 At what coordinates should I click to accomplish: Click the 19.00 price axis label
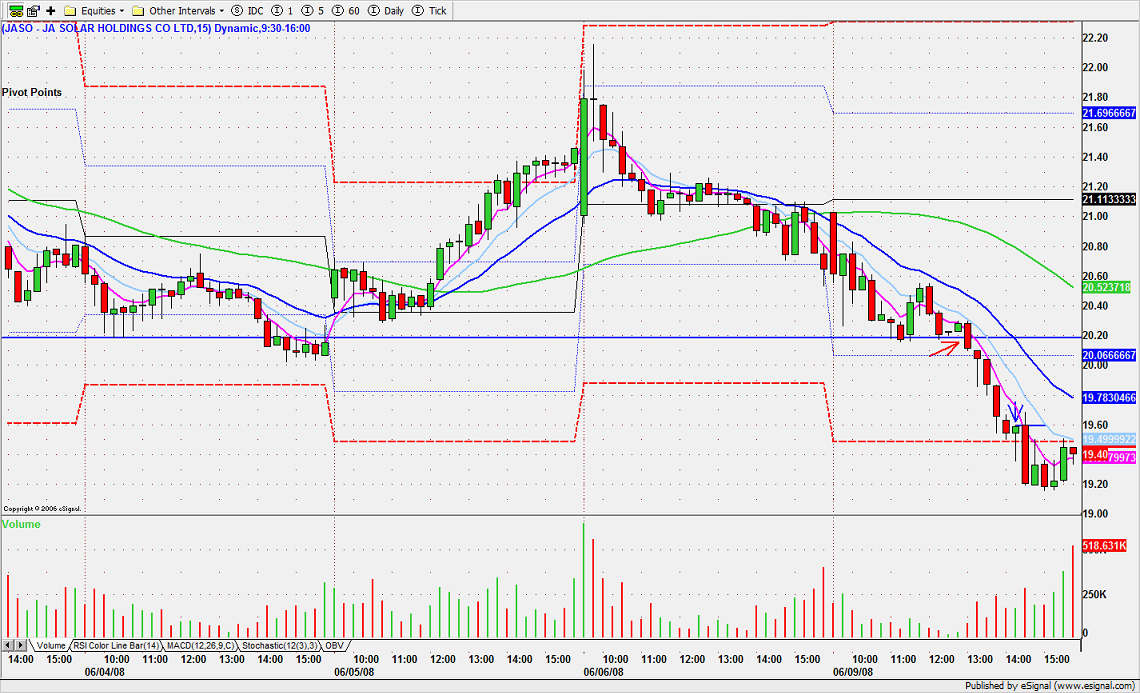click(x=1096, y=514)
